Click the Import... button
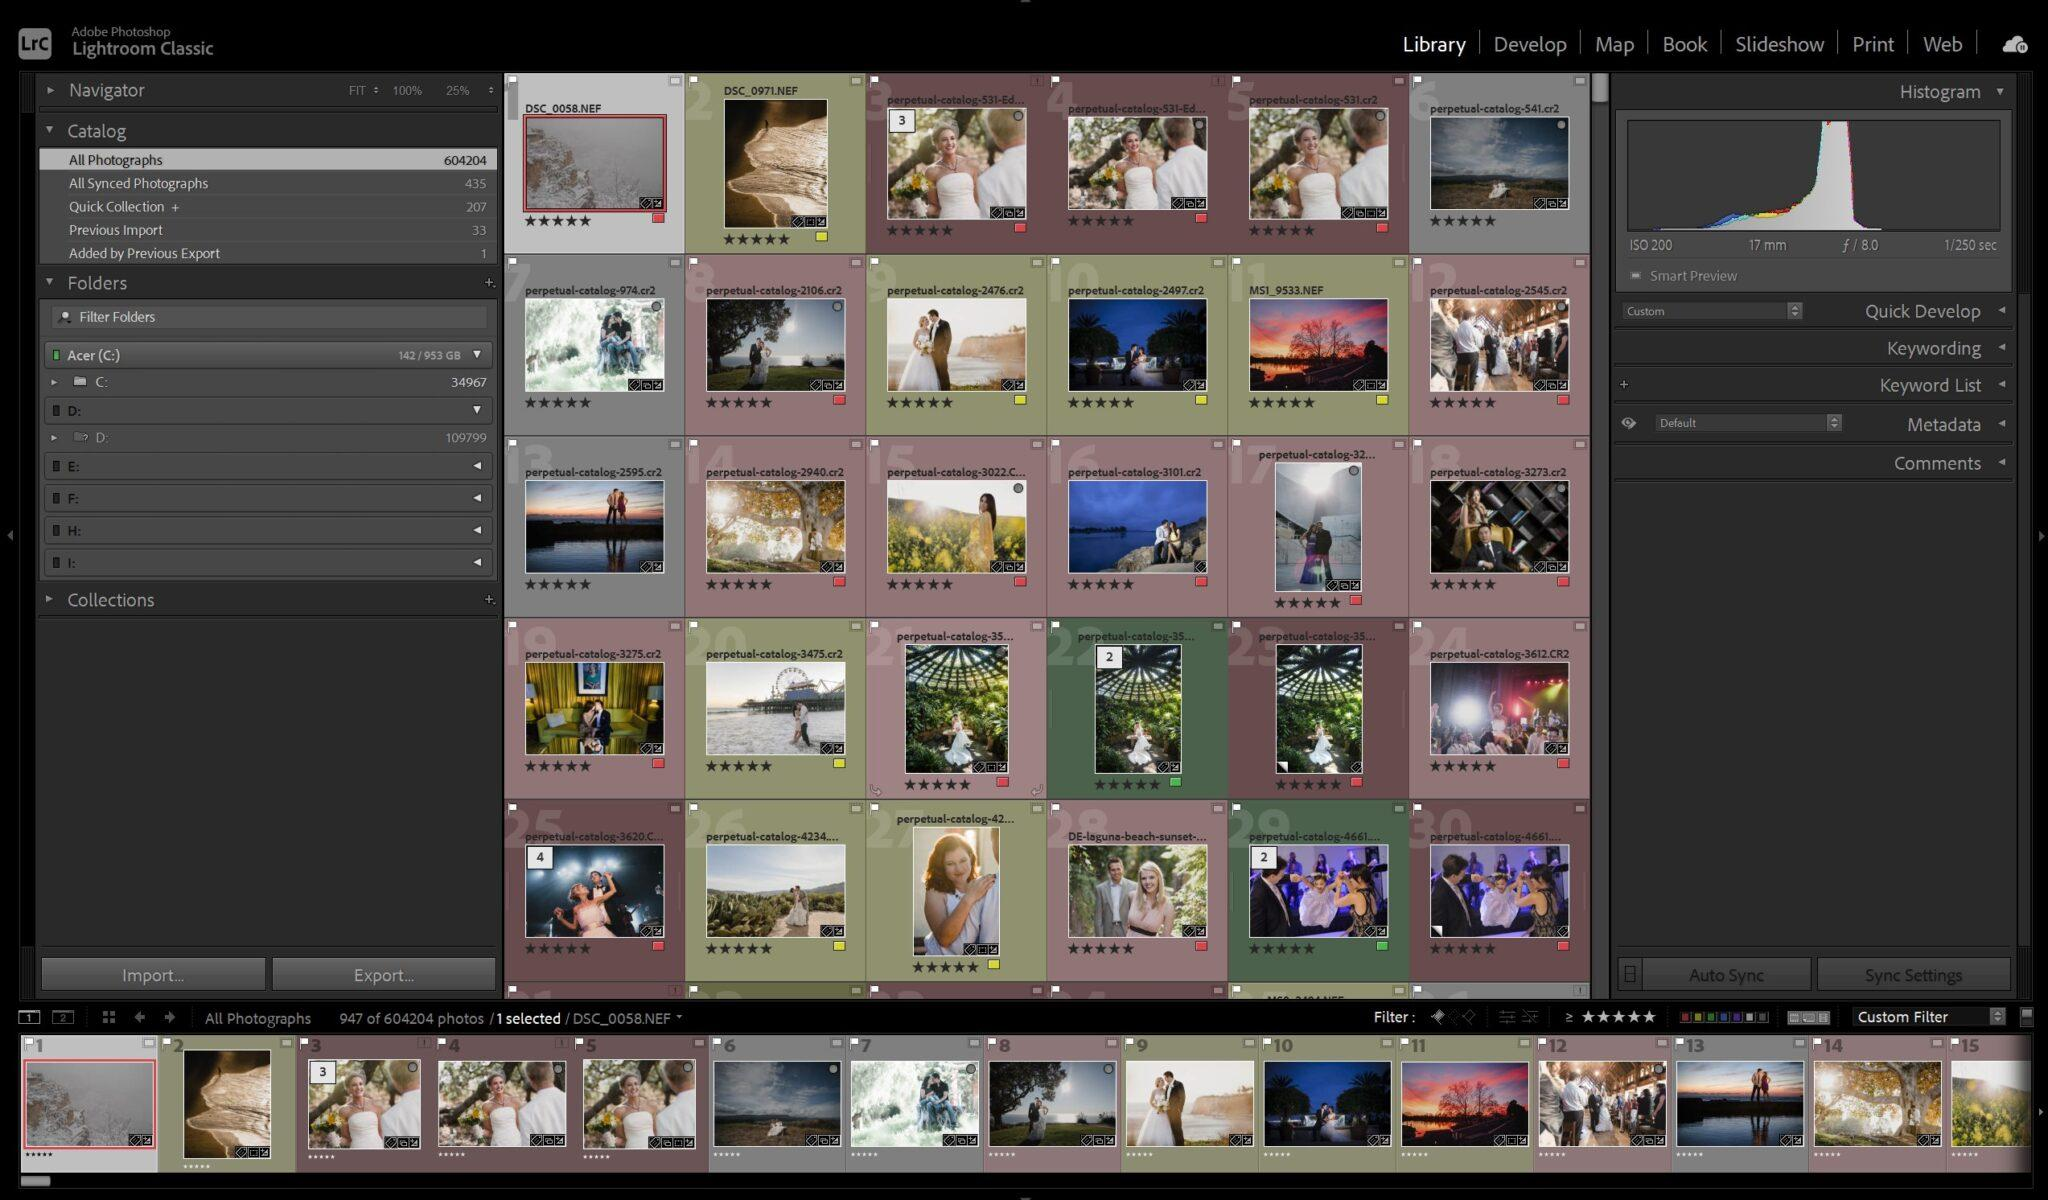The height and width of the screenshot is (1200, 2048). 153,975
